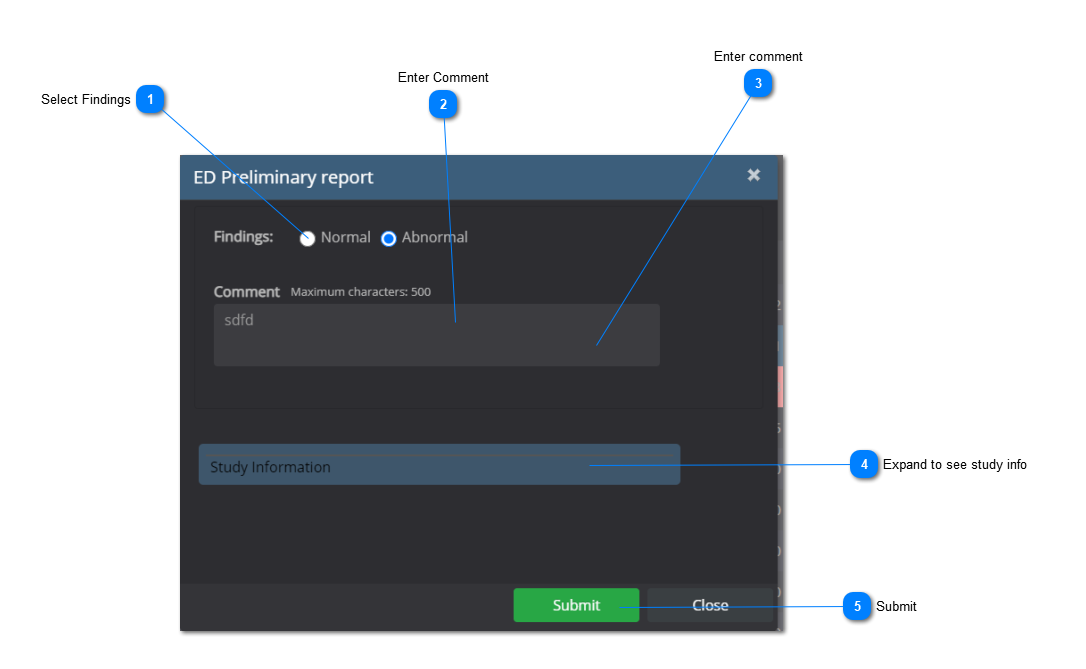Select the Normal findings radio button
Image resolution: width=1086 pixels, height=669 pixels.
click(308, 238)
